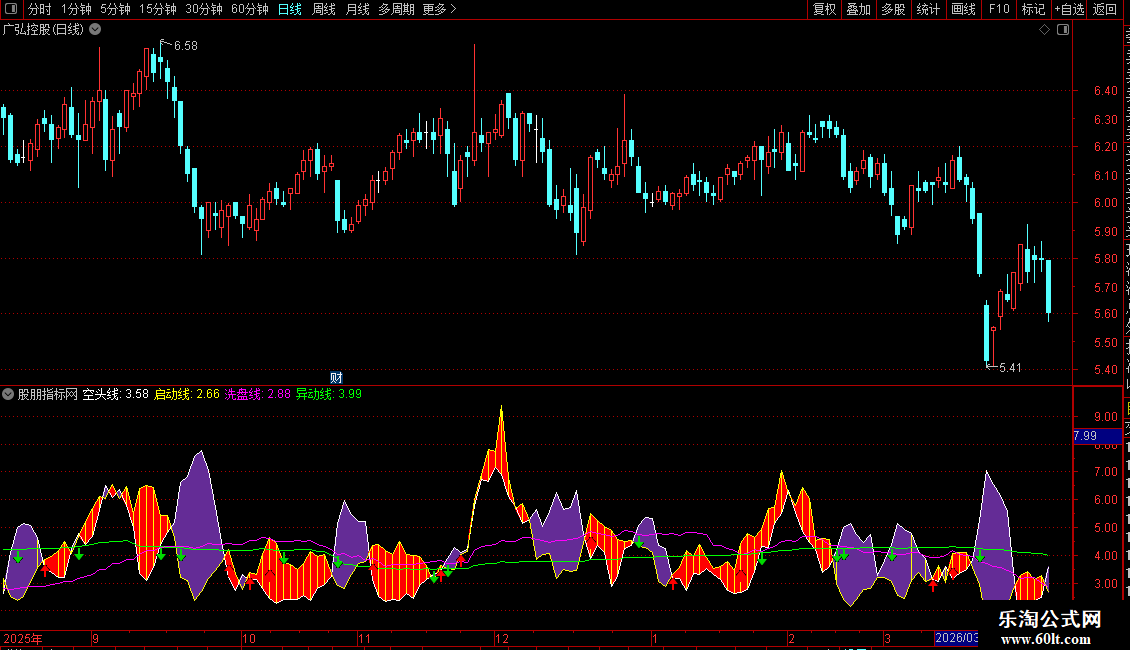Select the 60分钟 period tab
1130x650 pixels.
pos(250,9)
